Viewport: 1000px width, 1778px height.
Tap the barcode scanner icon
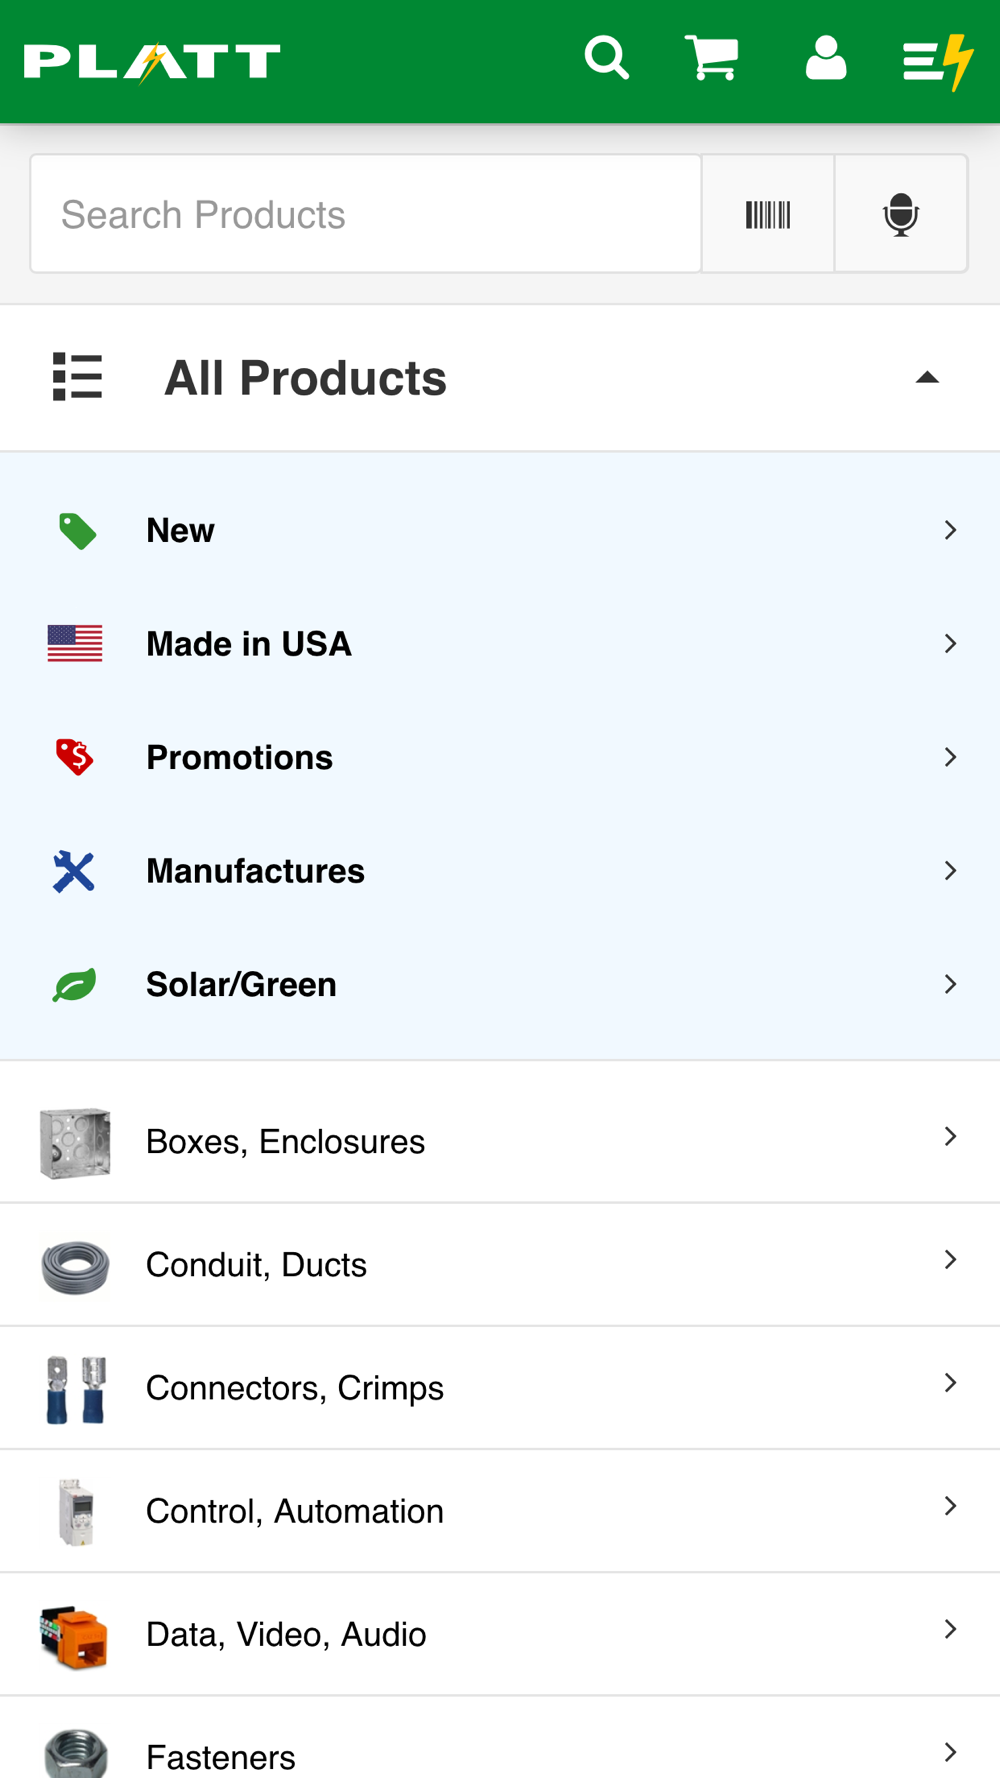(x=768, y=214)
